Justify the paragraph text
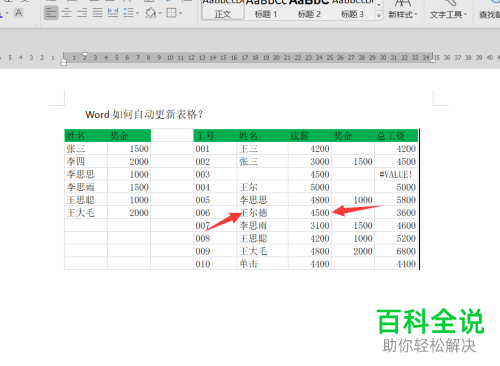 click(x=97, y=13)
